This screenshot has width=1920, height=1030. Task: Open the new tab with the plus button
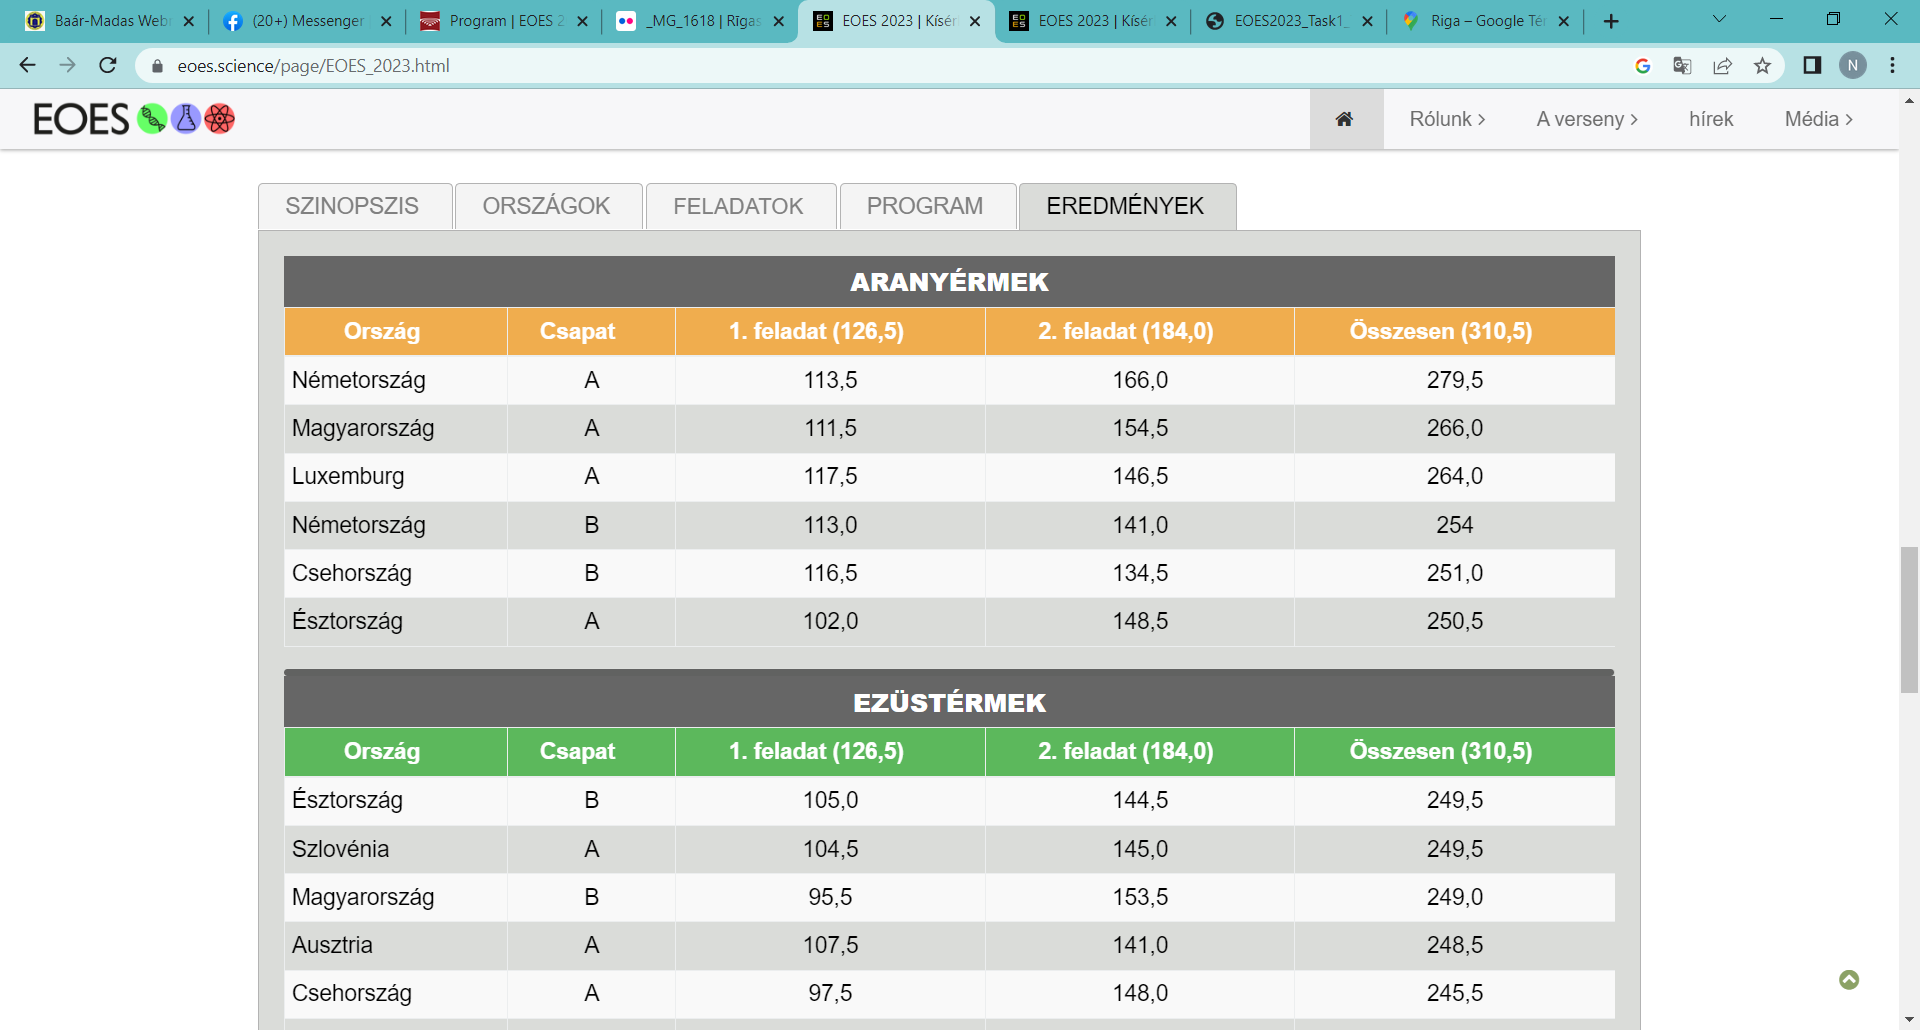click(x=1611, y=21)
